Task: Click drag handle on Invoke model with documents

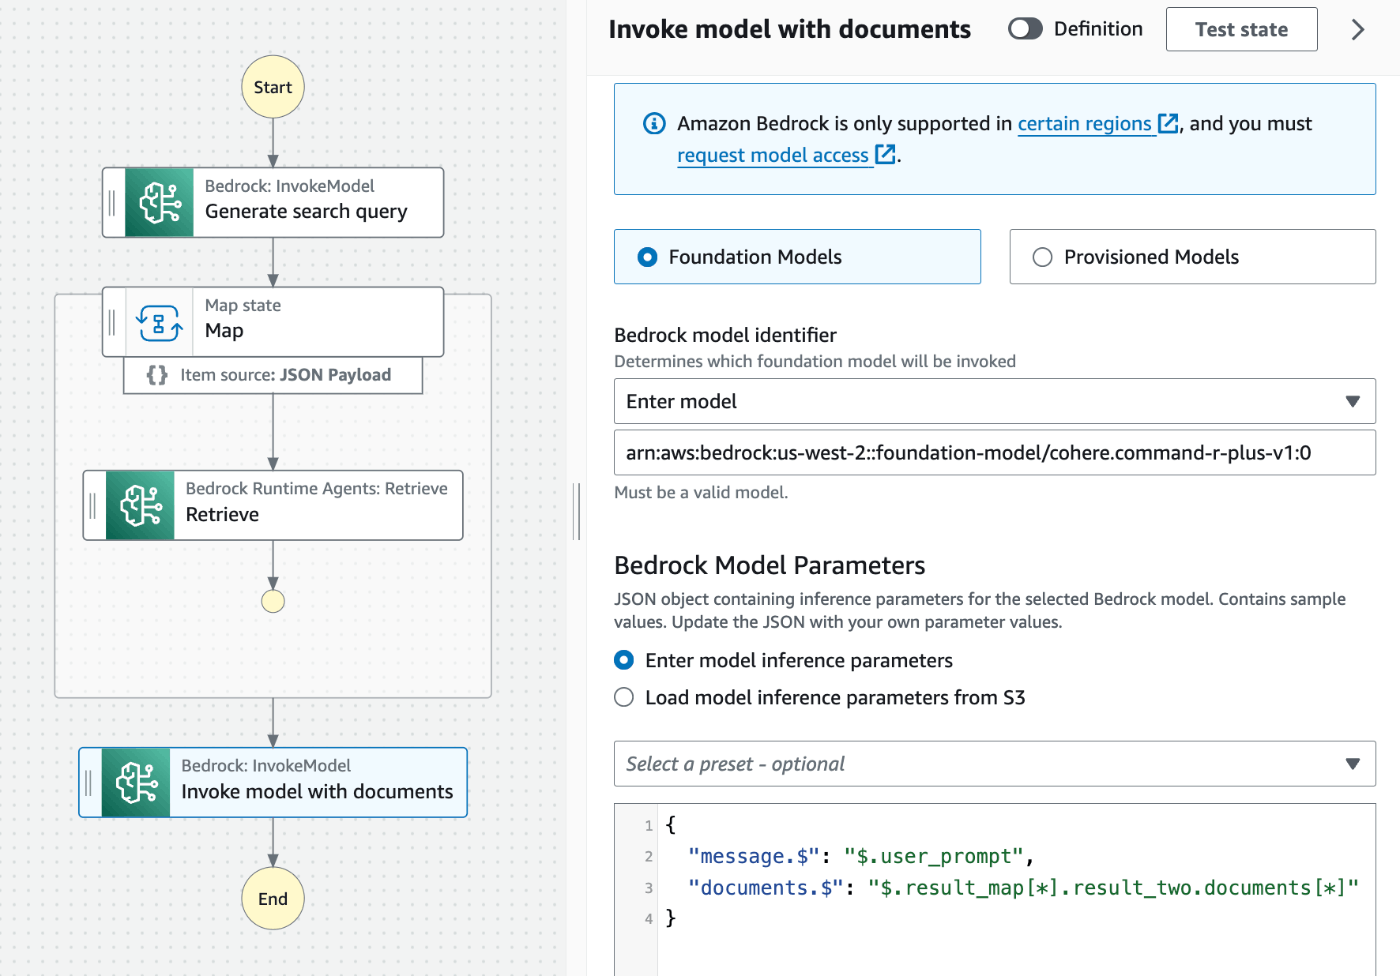Action: coord(89,783)
